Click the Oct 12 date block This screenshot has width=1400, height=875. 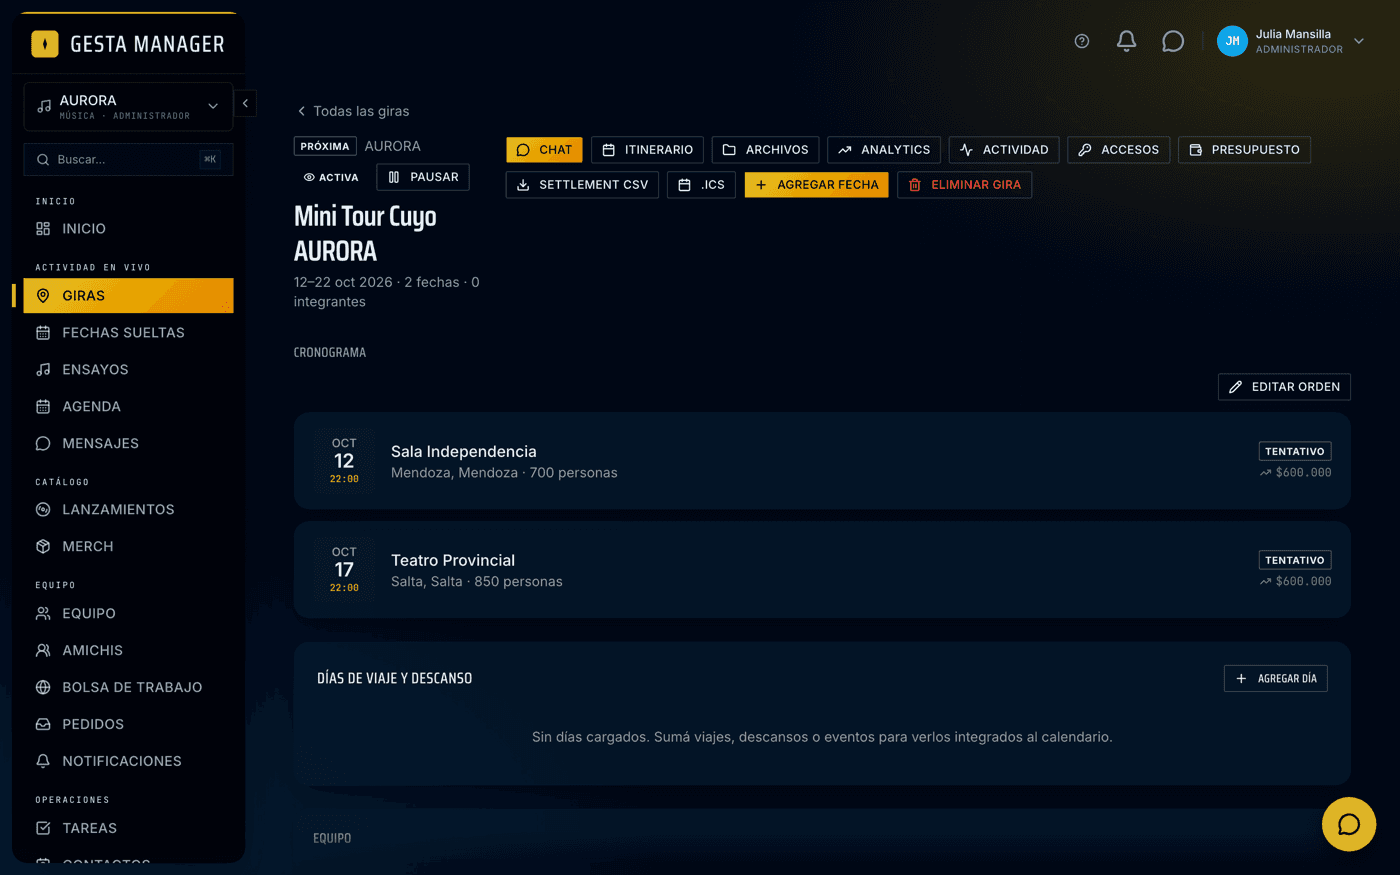click(344, 461)
